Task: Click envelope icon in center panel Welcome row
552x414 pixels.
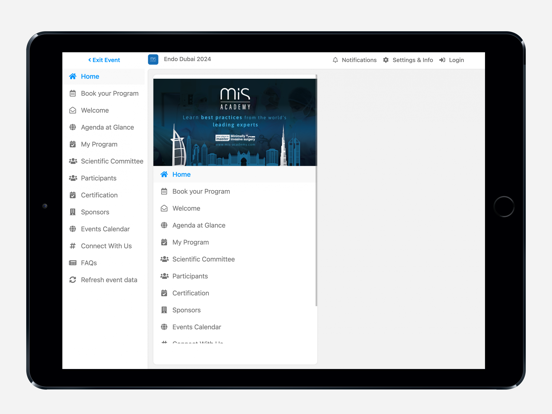Action: [x=164, y=208]
